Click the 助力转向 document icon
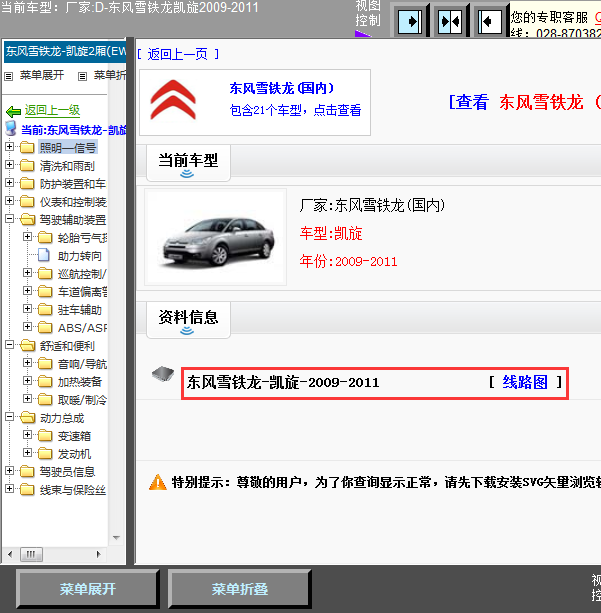The image size is (601, 613). (x=44, y=256)
